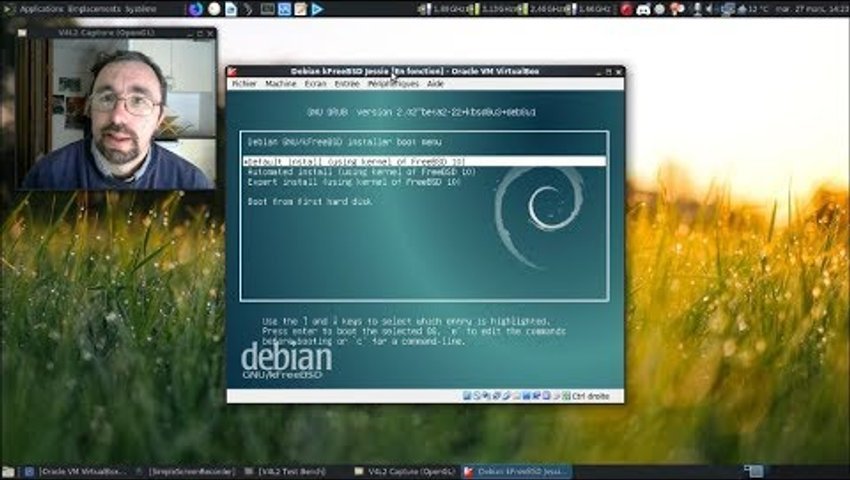The width and height of the screenshot is (850, 480).
Task: Switch to V4L2 Capture (OpenGL) taskbar entry
Action: (x=405, y=471)
